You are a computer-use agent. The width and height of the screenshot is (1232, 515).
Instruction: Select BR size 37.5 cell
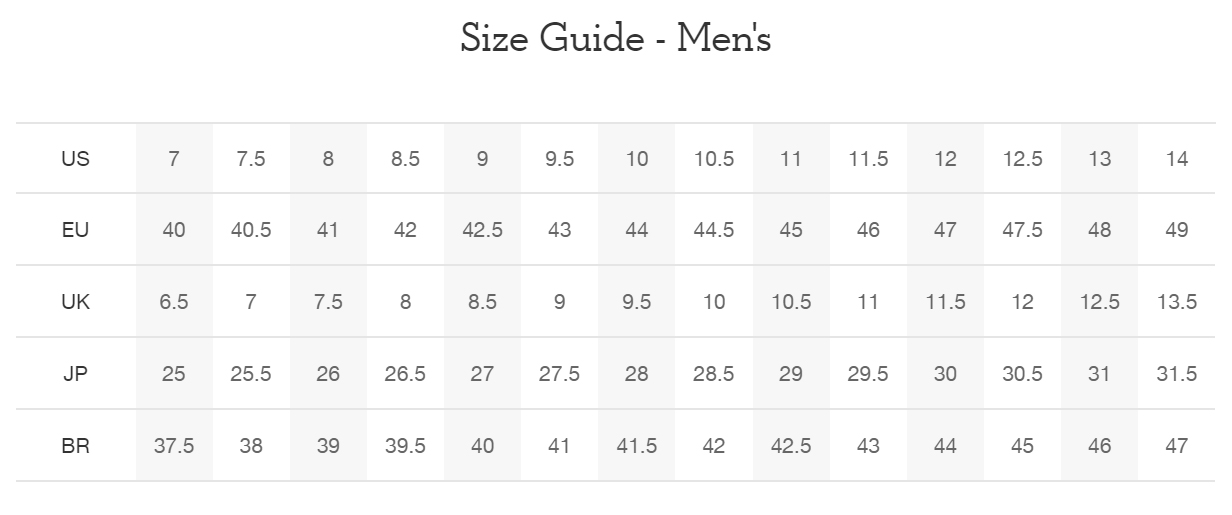coord(174,446)
